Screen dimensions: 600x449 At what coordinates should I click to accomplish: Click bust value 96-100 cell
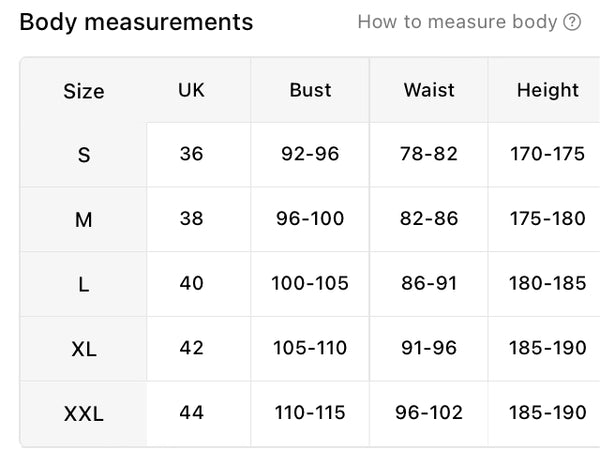click(310, 219)
